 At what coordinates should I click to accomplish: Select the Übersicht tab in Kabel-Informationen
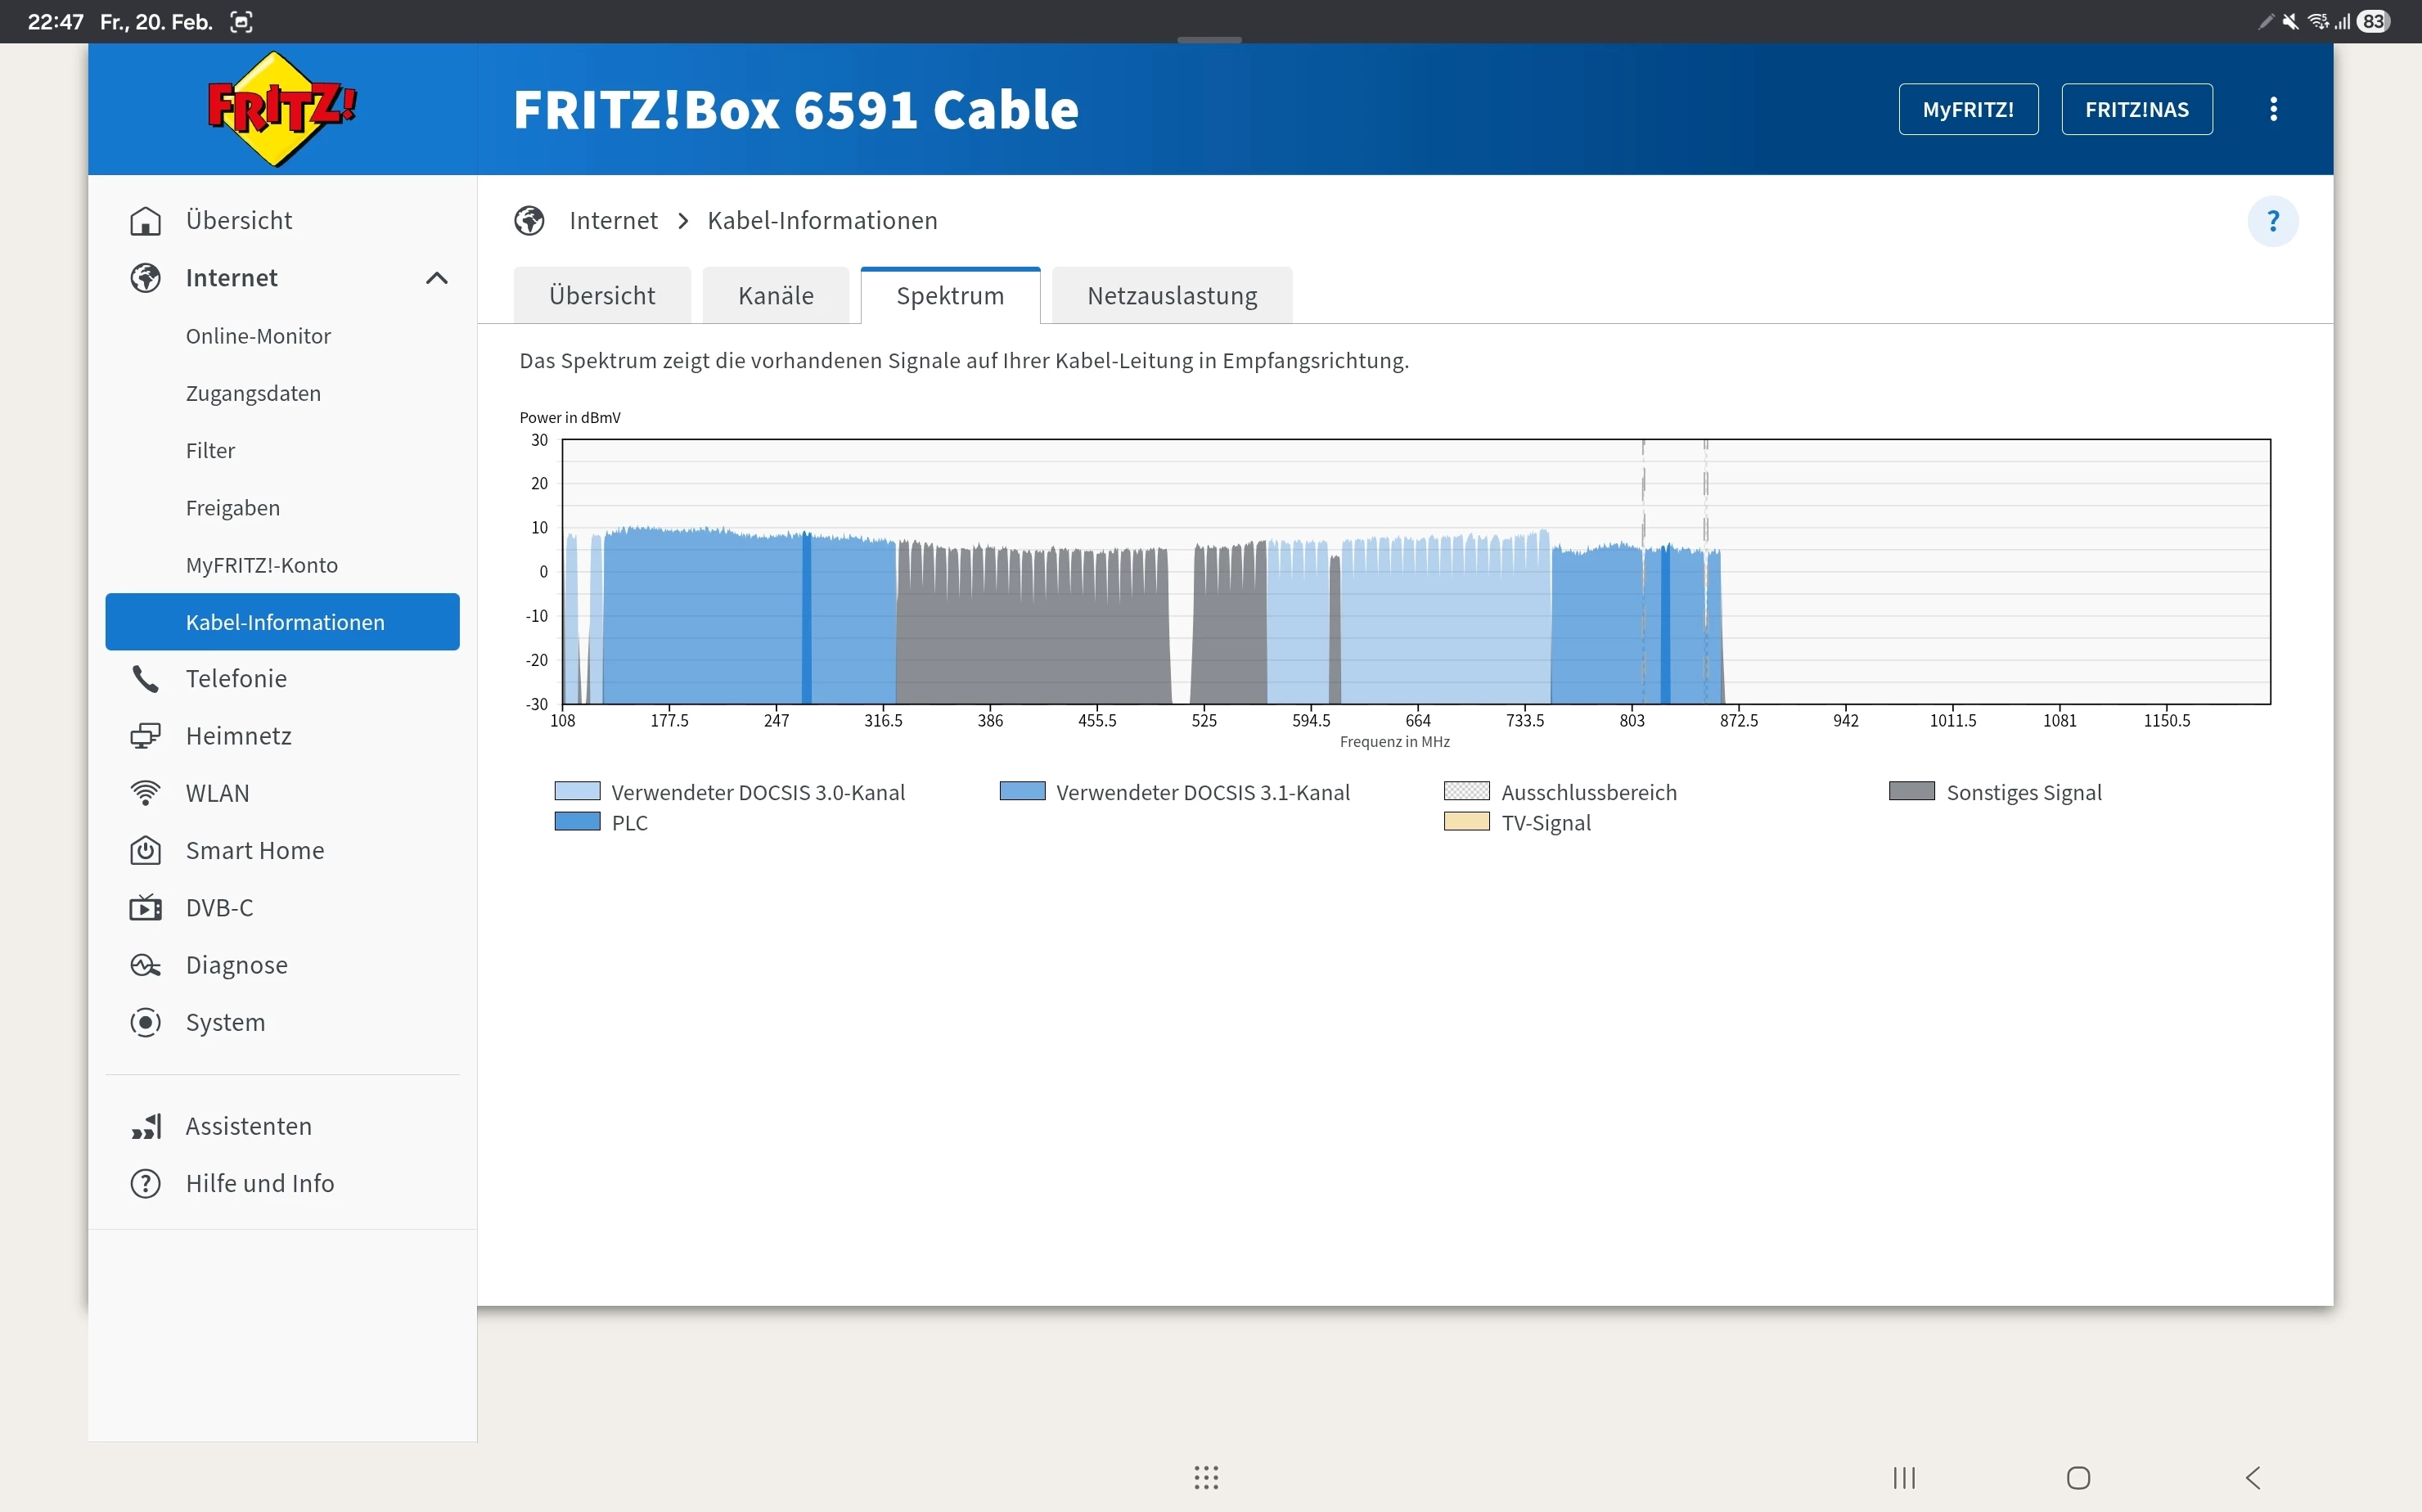click(x=602, y=296)
